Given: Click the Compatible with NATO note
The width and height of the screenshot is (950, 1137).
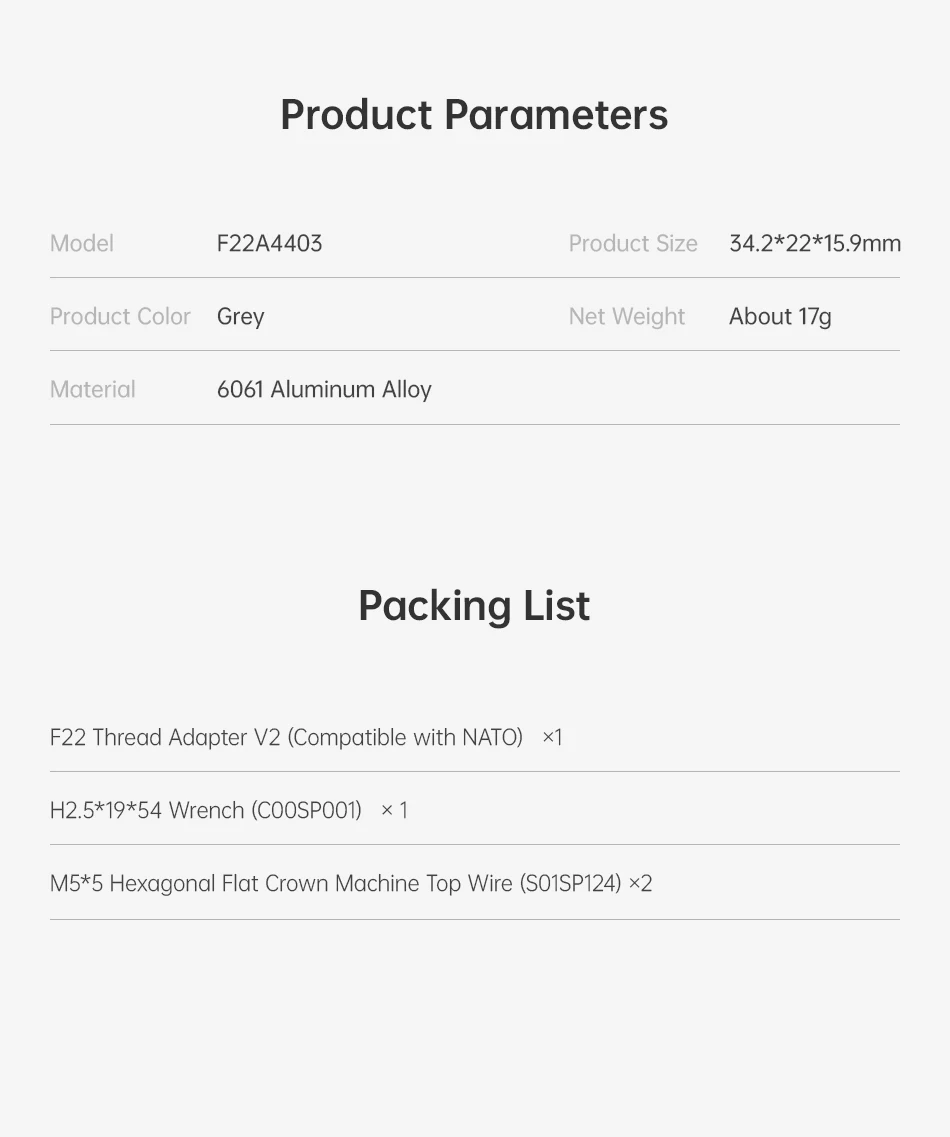Looking at the screenshot, I should click(x=405, y=737).
